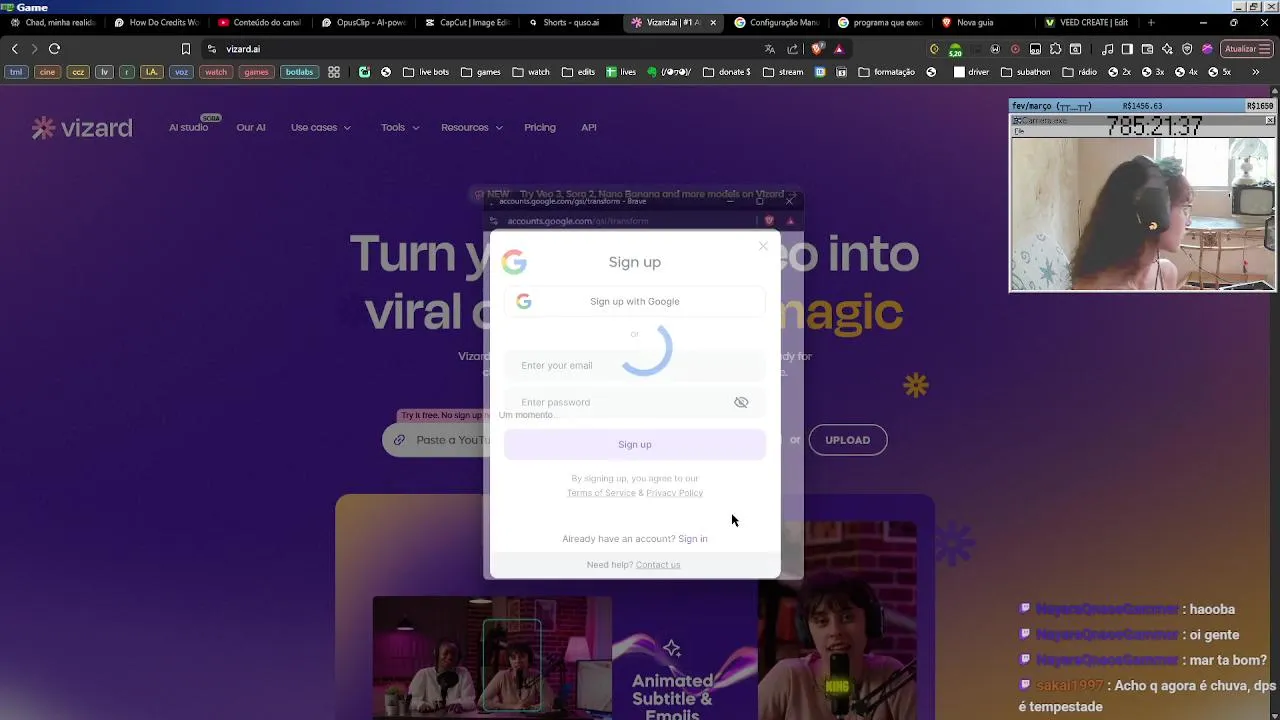Open API nav link
The height and width of the screenshot is (720, 1280).
click(x=589, y=127)
